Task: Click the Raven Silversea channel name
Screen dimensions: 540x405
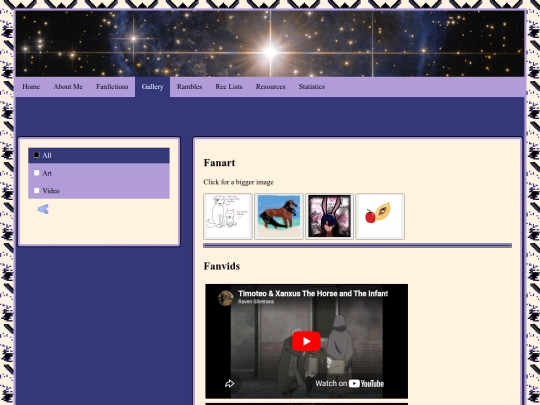Action: (x=256, y=302)
